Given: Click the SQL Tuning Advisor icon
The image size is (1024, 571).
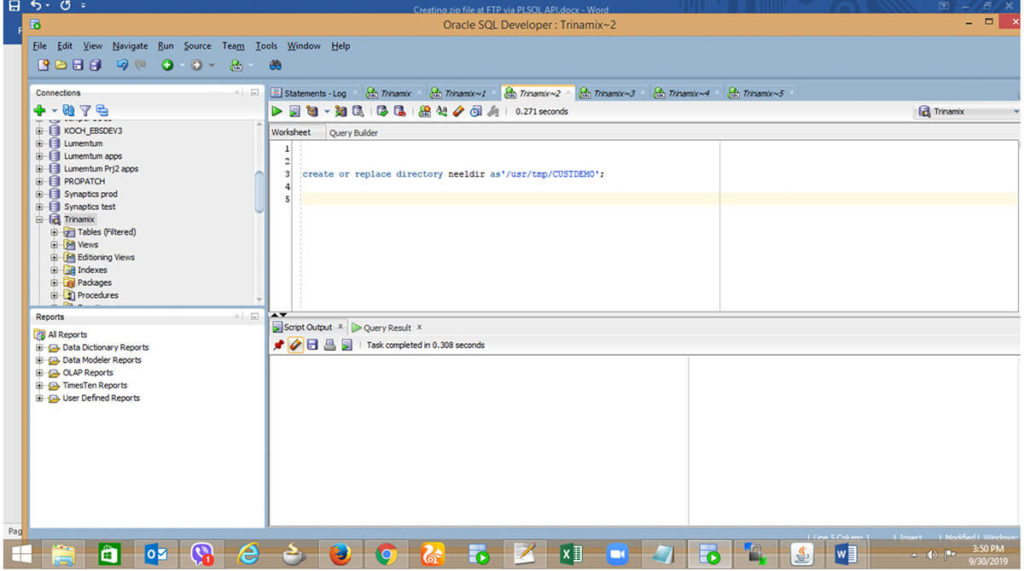Looking at the screenshot, I should pos(358,112).
